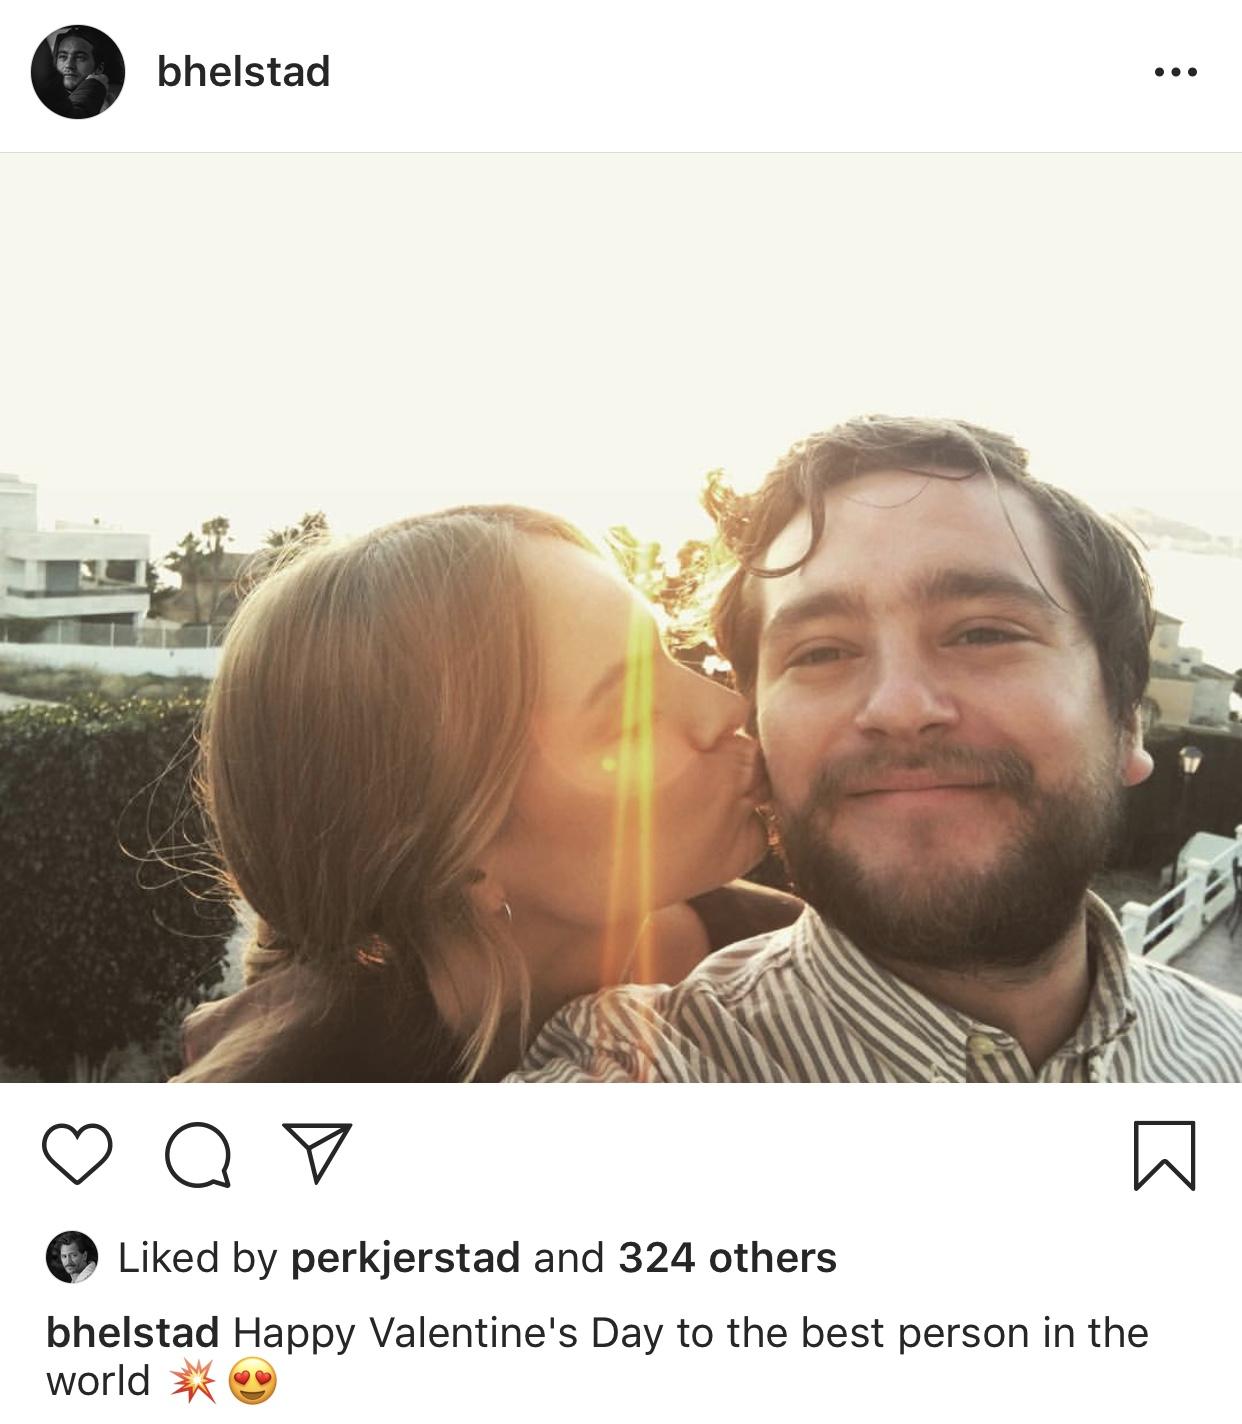This screenshot has height=1424, width=1242.
Task: Click the heart-eyes emoji in the caption
Action: [252, 1383]
